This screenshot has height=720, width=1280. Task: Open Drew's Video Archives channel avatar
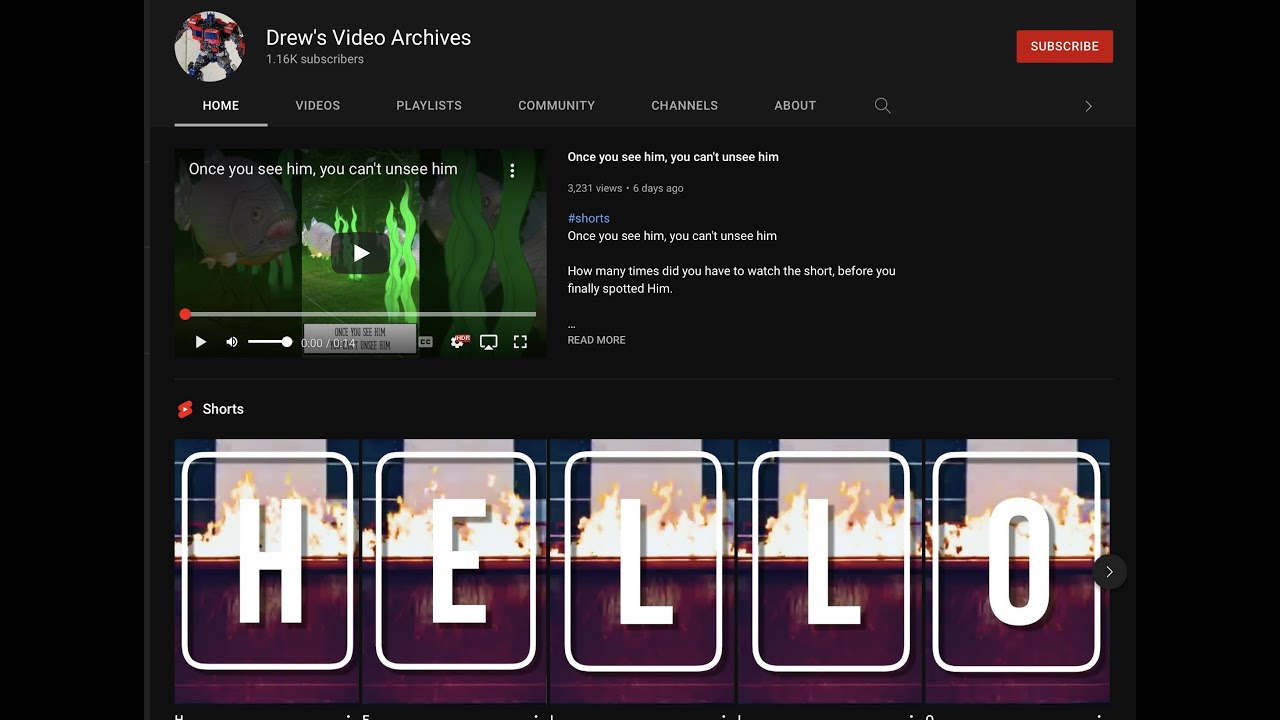tap(210, 46)
